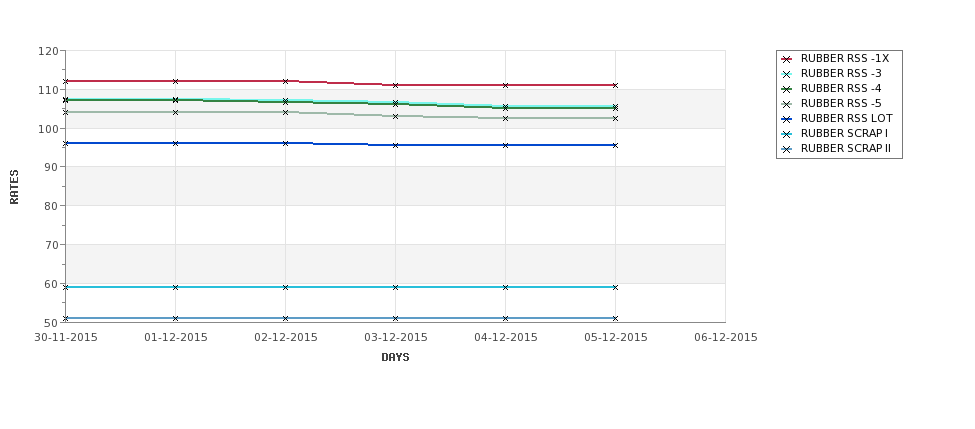
Task: Click SCRAP II data point on 01-12-2015
Action: pyautogui.click(x=175, y=318)
